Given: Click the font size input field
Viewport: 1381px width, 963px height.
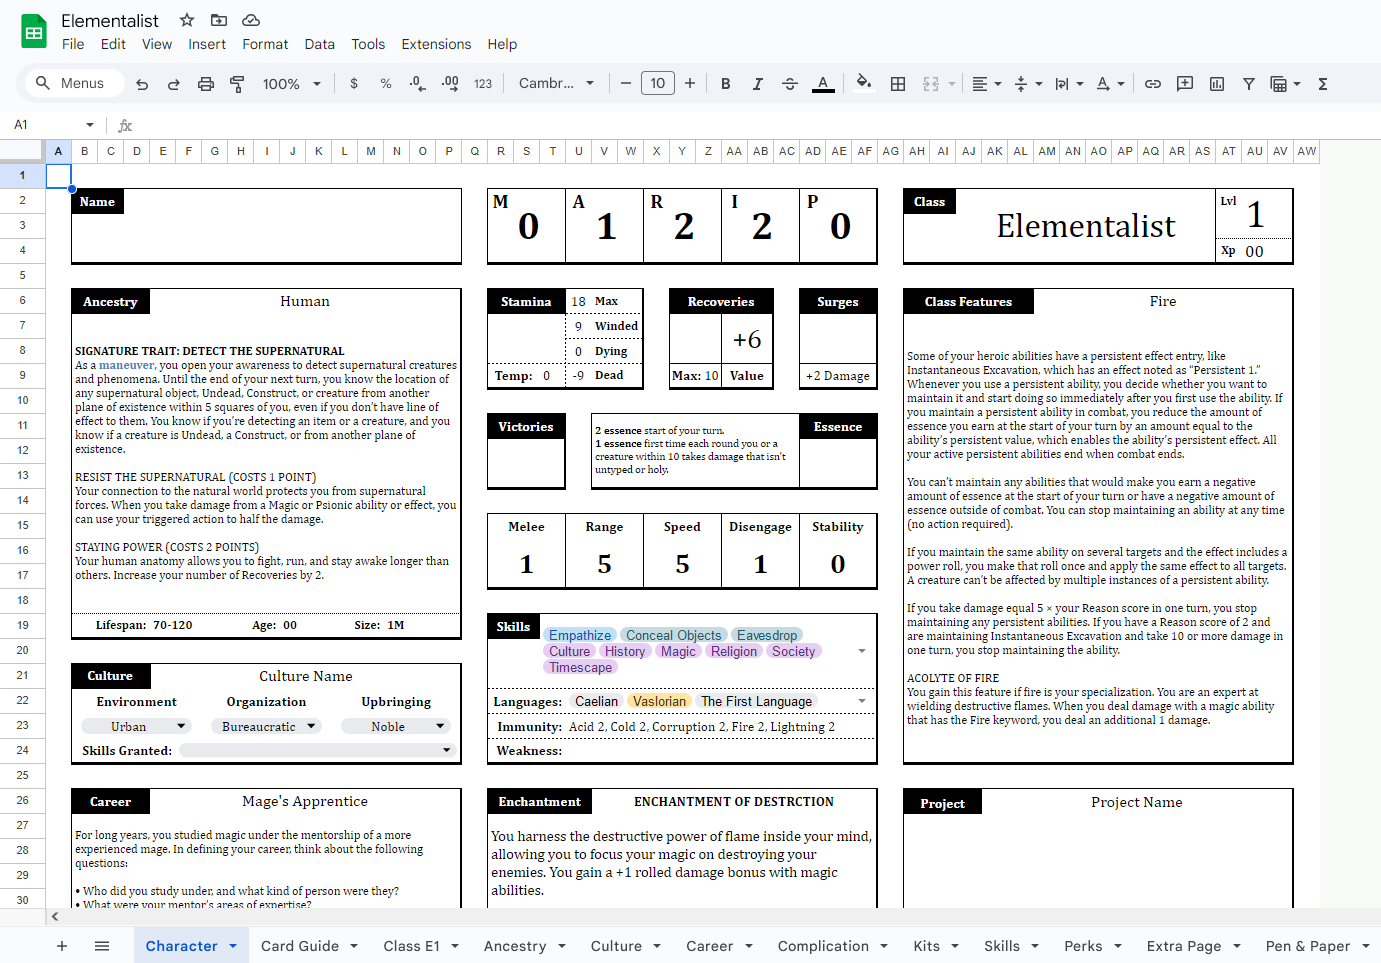Looking at the screenshot, I should [x=658, y=84].
